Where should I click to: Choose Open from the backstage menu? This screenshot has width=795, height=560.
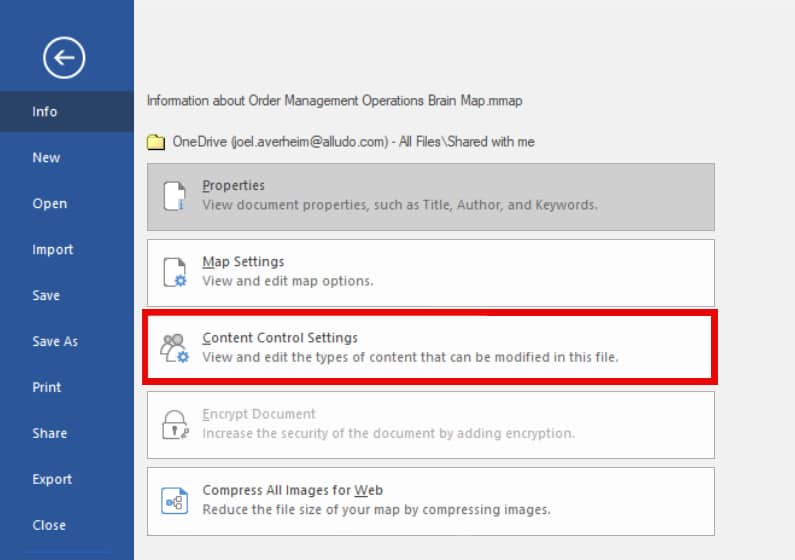pyautogui.click(x=49, y=204)
